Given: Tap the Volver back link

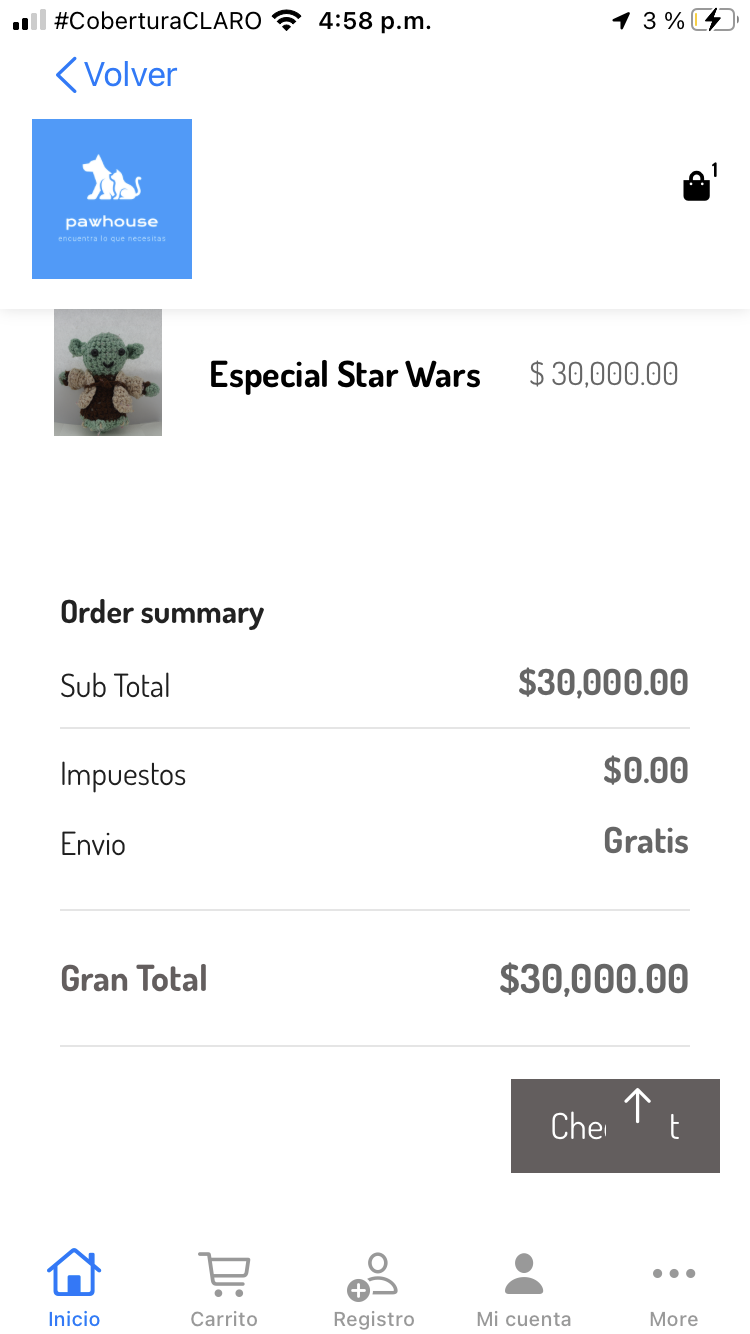Looking at the screenshot, I should tap(116, 75).
